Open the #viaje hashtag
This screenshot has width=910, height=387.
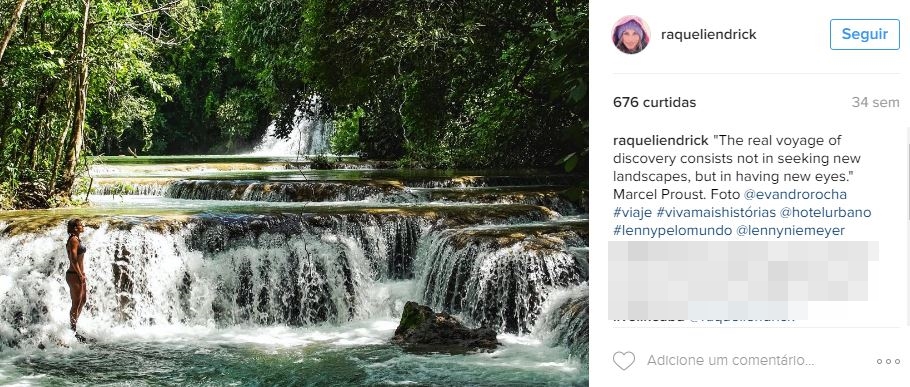click(x=633, y=212)
